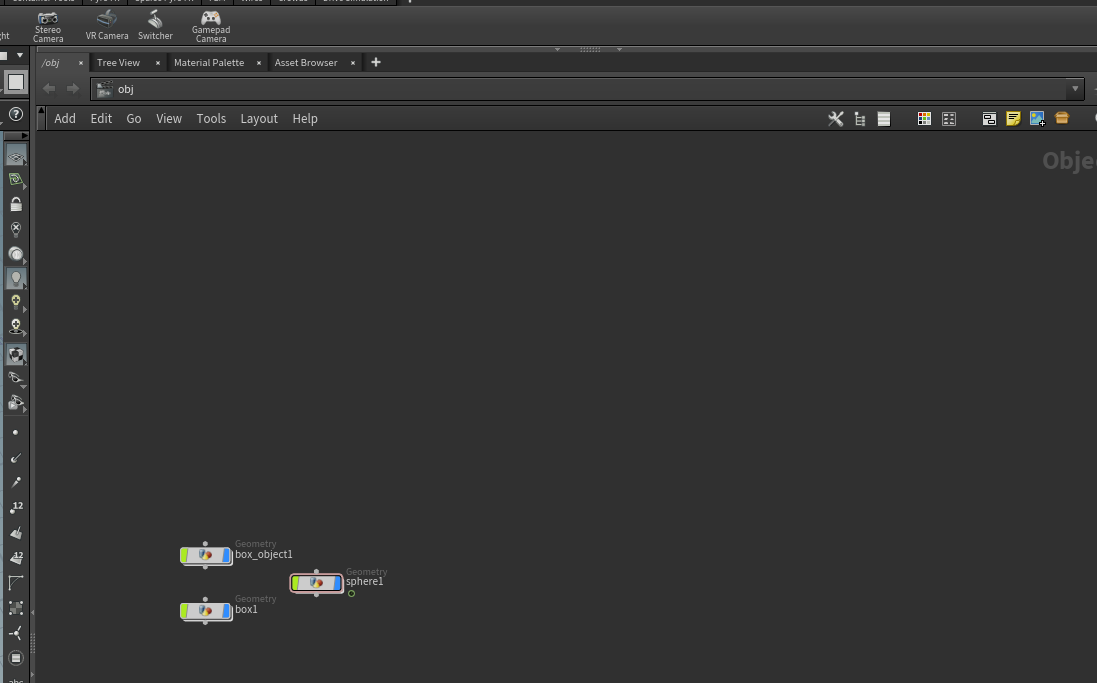Select the VR Camera shelf tool
The image size is (1097, 683).
[107, 27]
